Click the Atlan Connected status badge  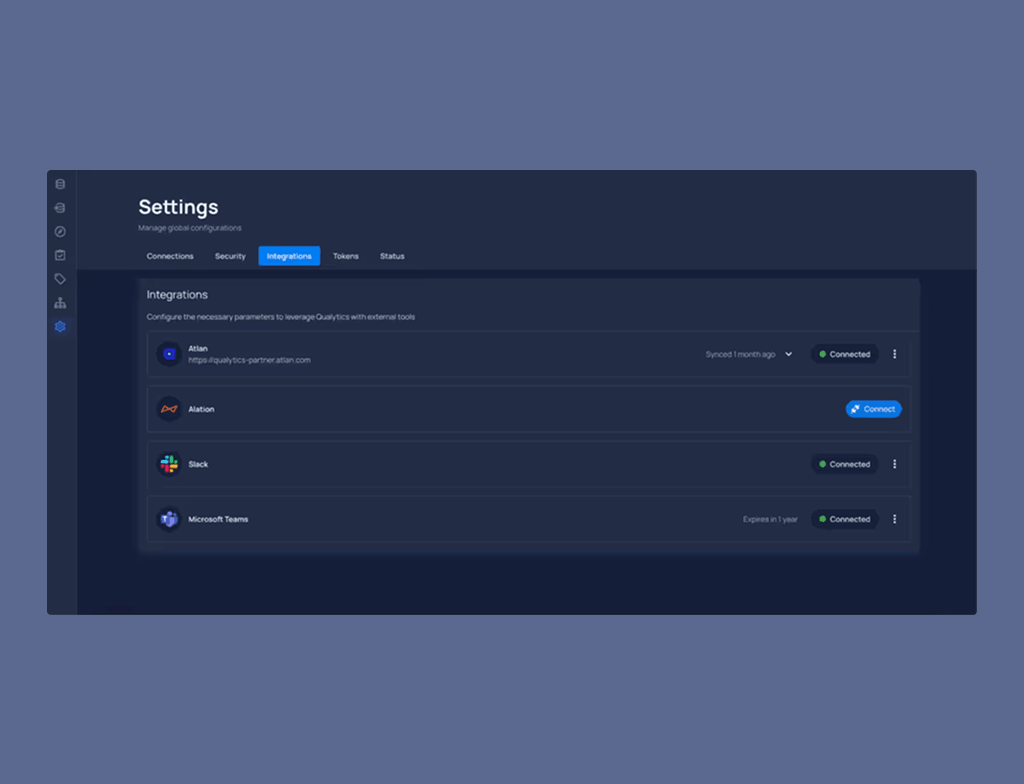(845, 354)
